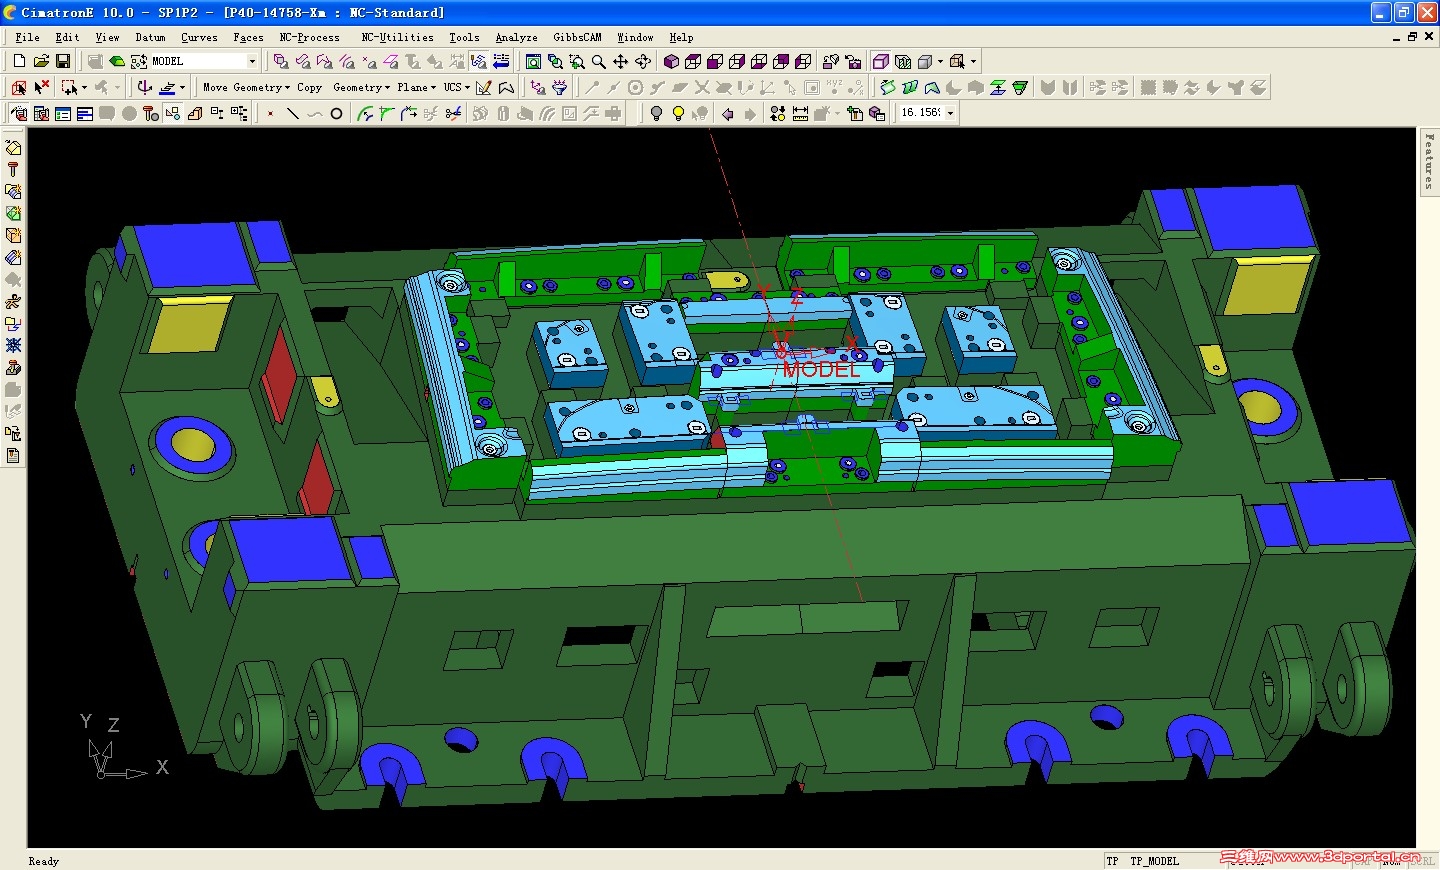Click the funnel filter icon
1440x870 pixels.
tap(560, 87)
